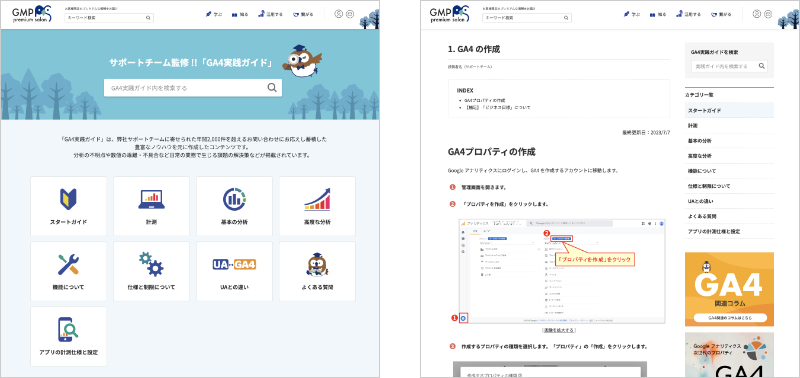Click the round message icon in right page header
Viewport: 800px width, 378px height.
(x=768, y=14)
